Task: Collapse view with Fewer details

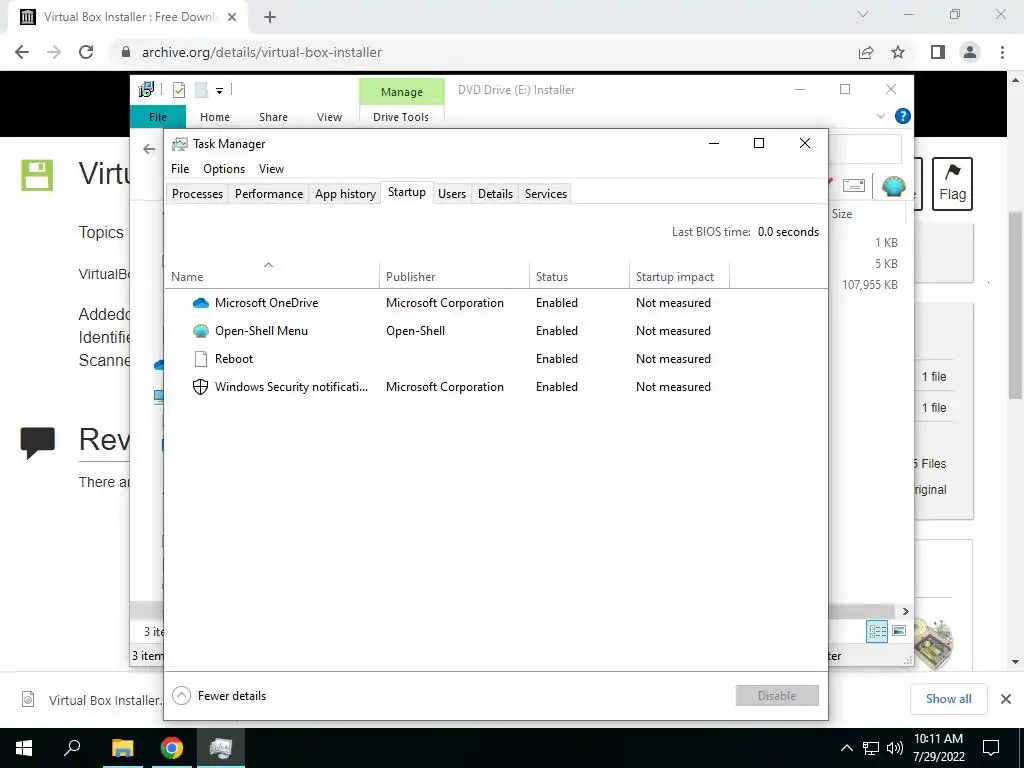Action: (x=219, y=696)
